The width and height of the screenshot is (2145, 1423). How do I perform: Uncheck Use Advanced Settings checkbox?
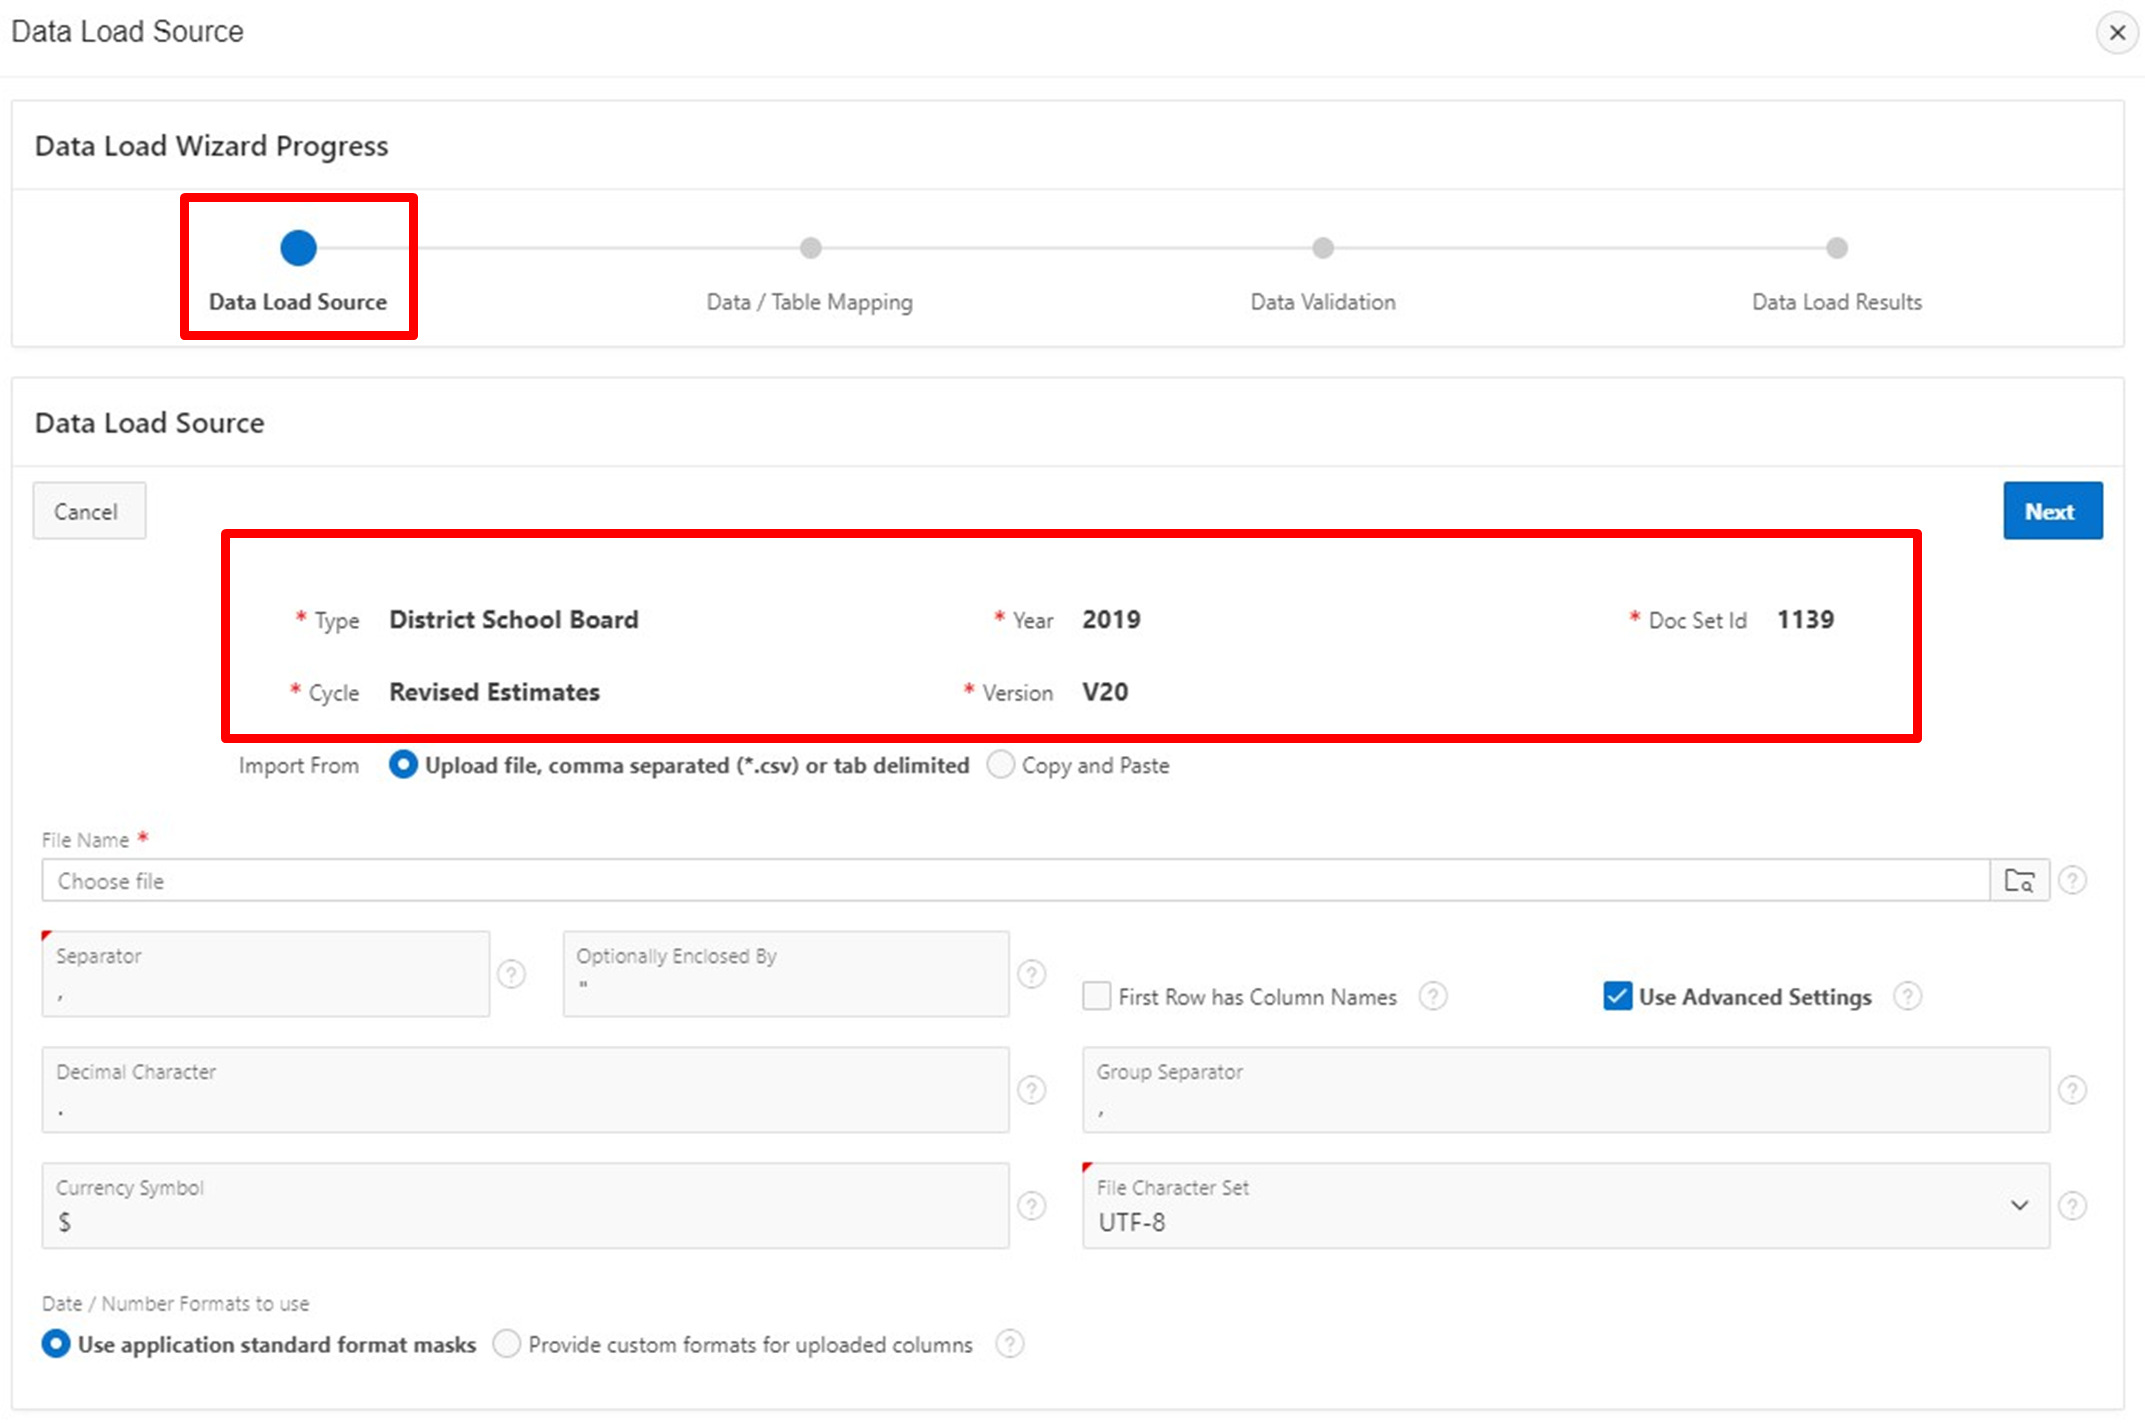[x=1617, y=996]
